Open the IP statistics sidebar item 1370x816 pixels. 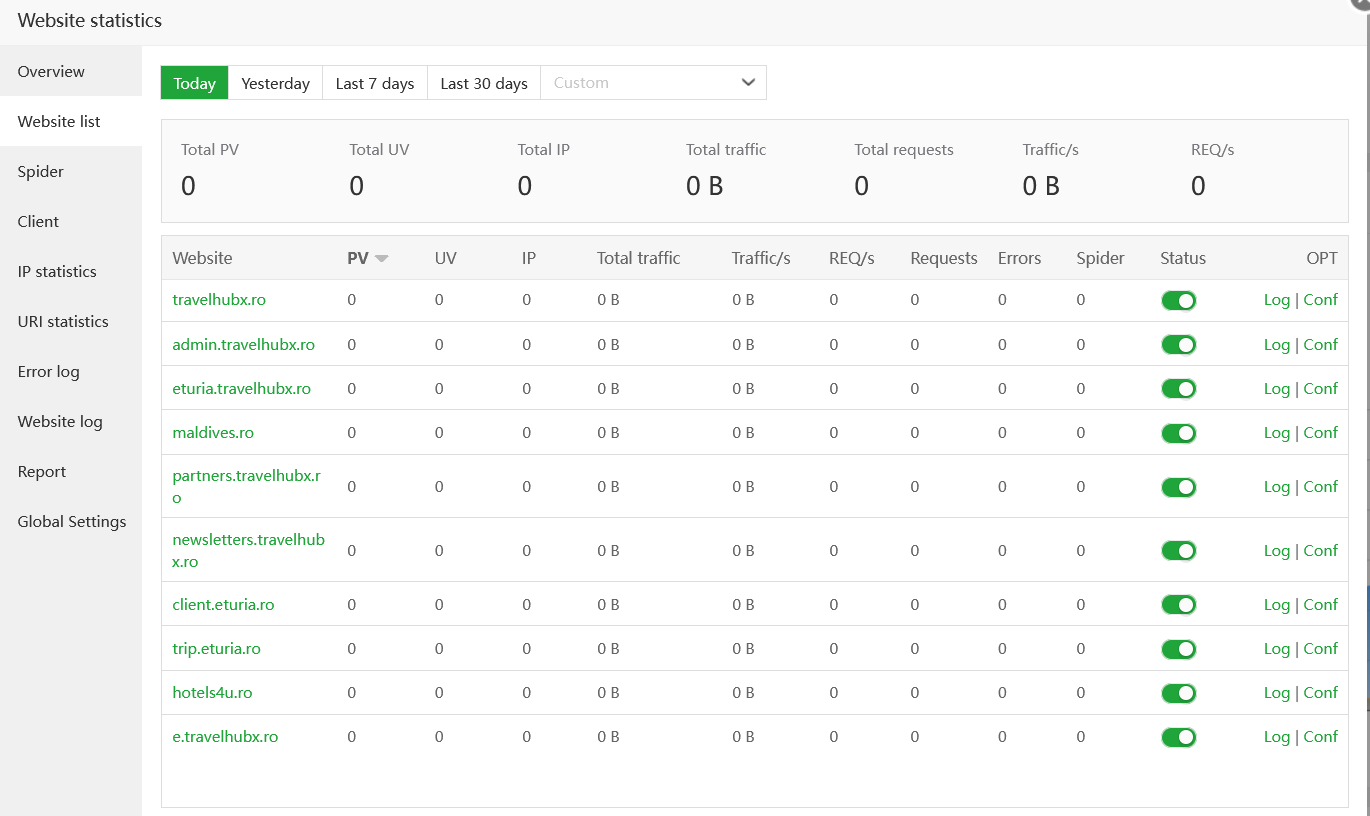tap(57, 272)
